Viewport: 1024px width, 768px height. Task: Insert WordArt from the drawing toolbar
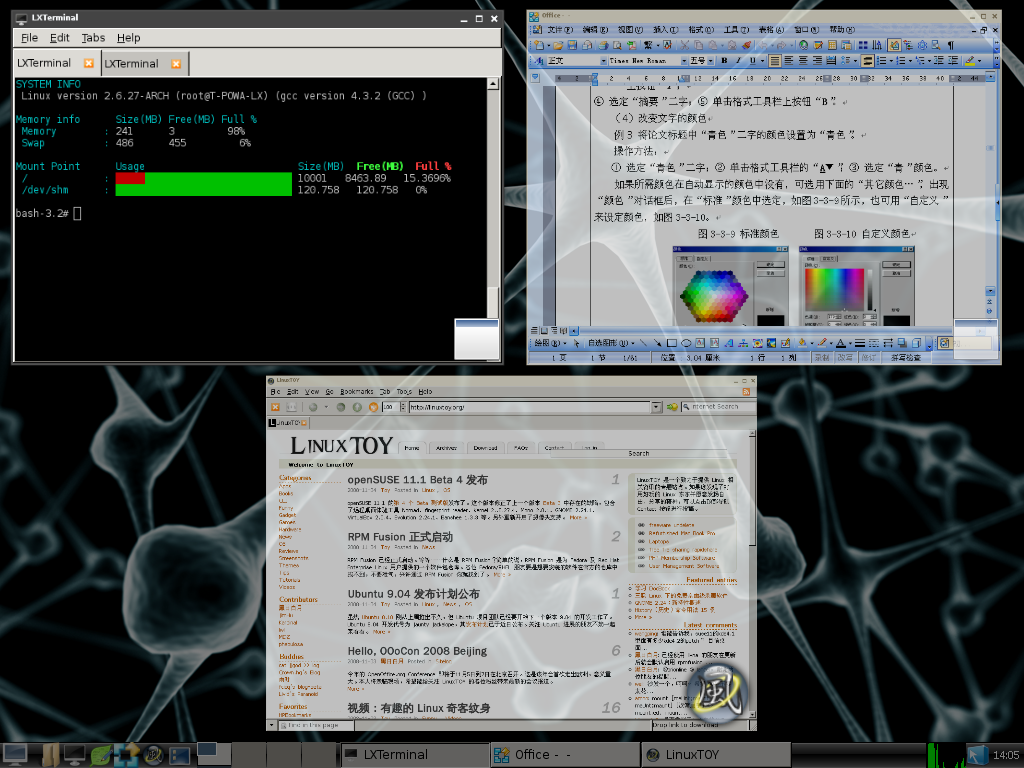729,343
